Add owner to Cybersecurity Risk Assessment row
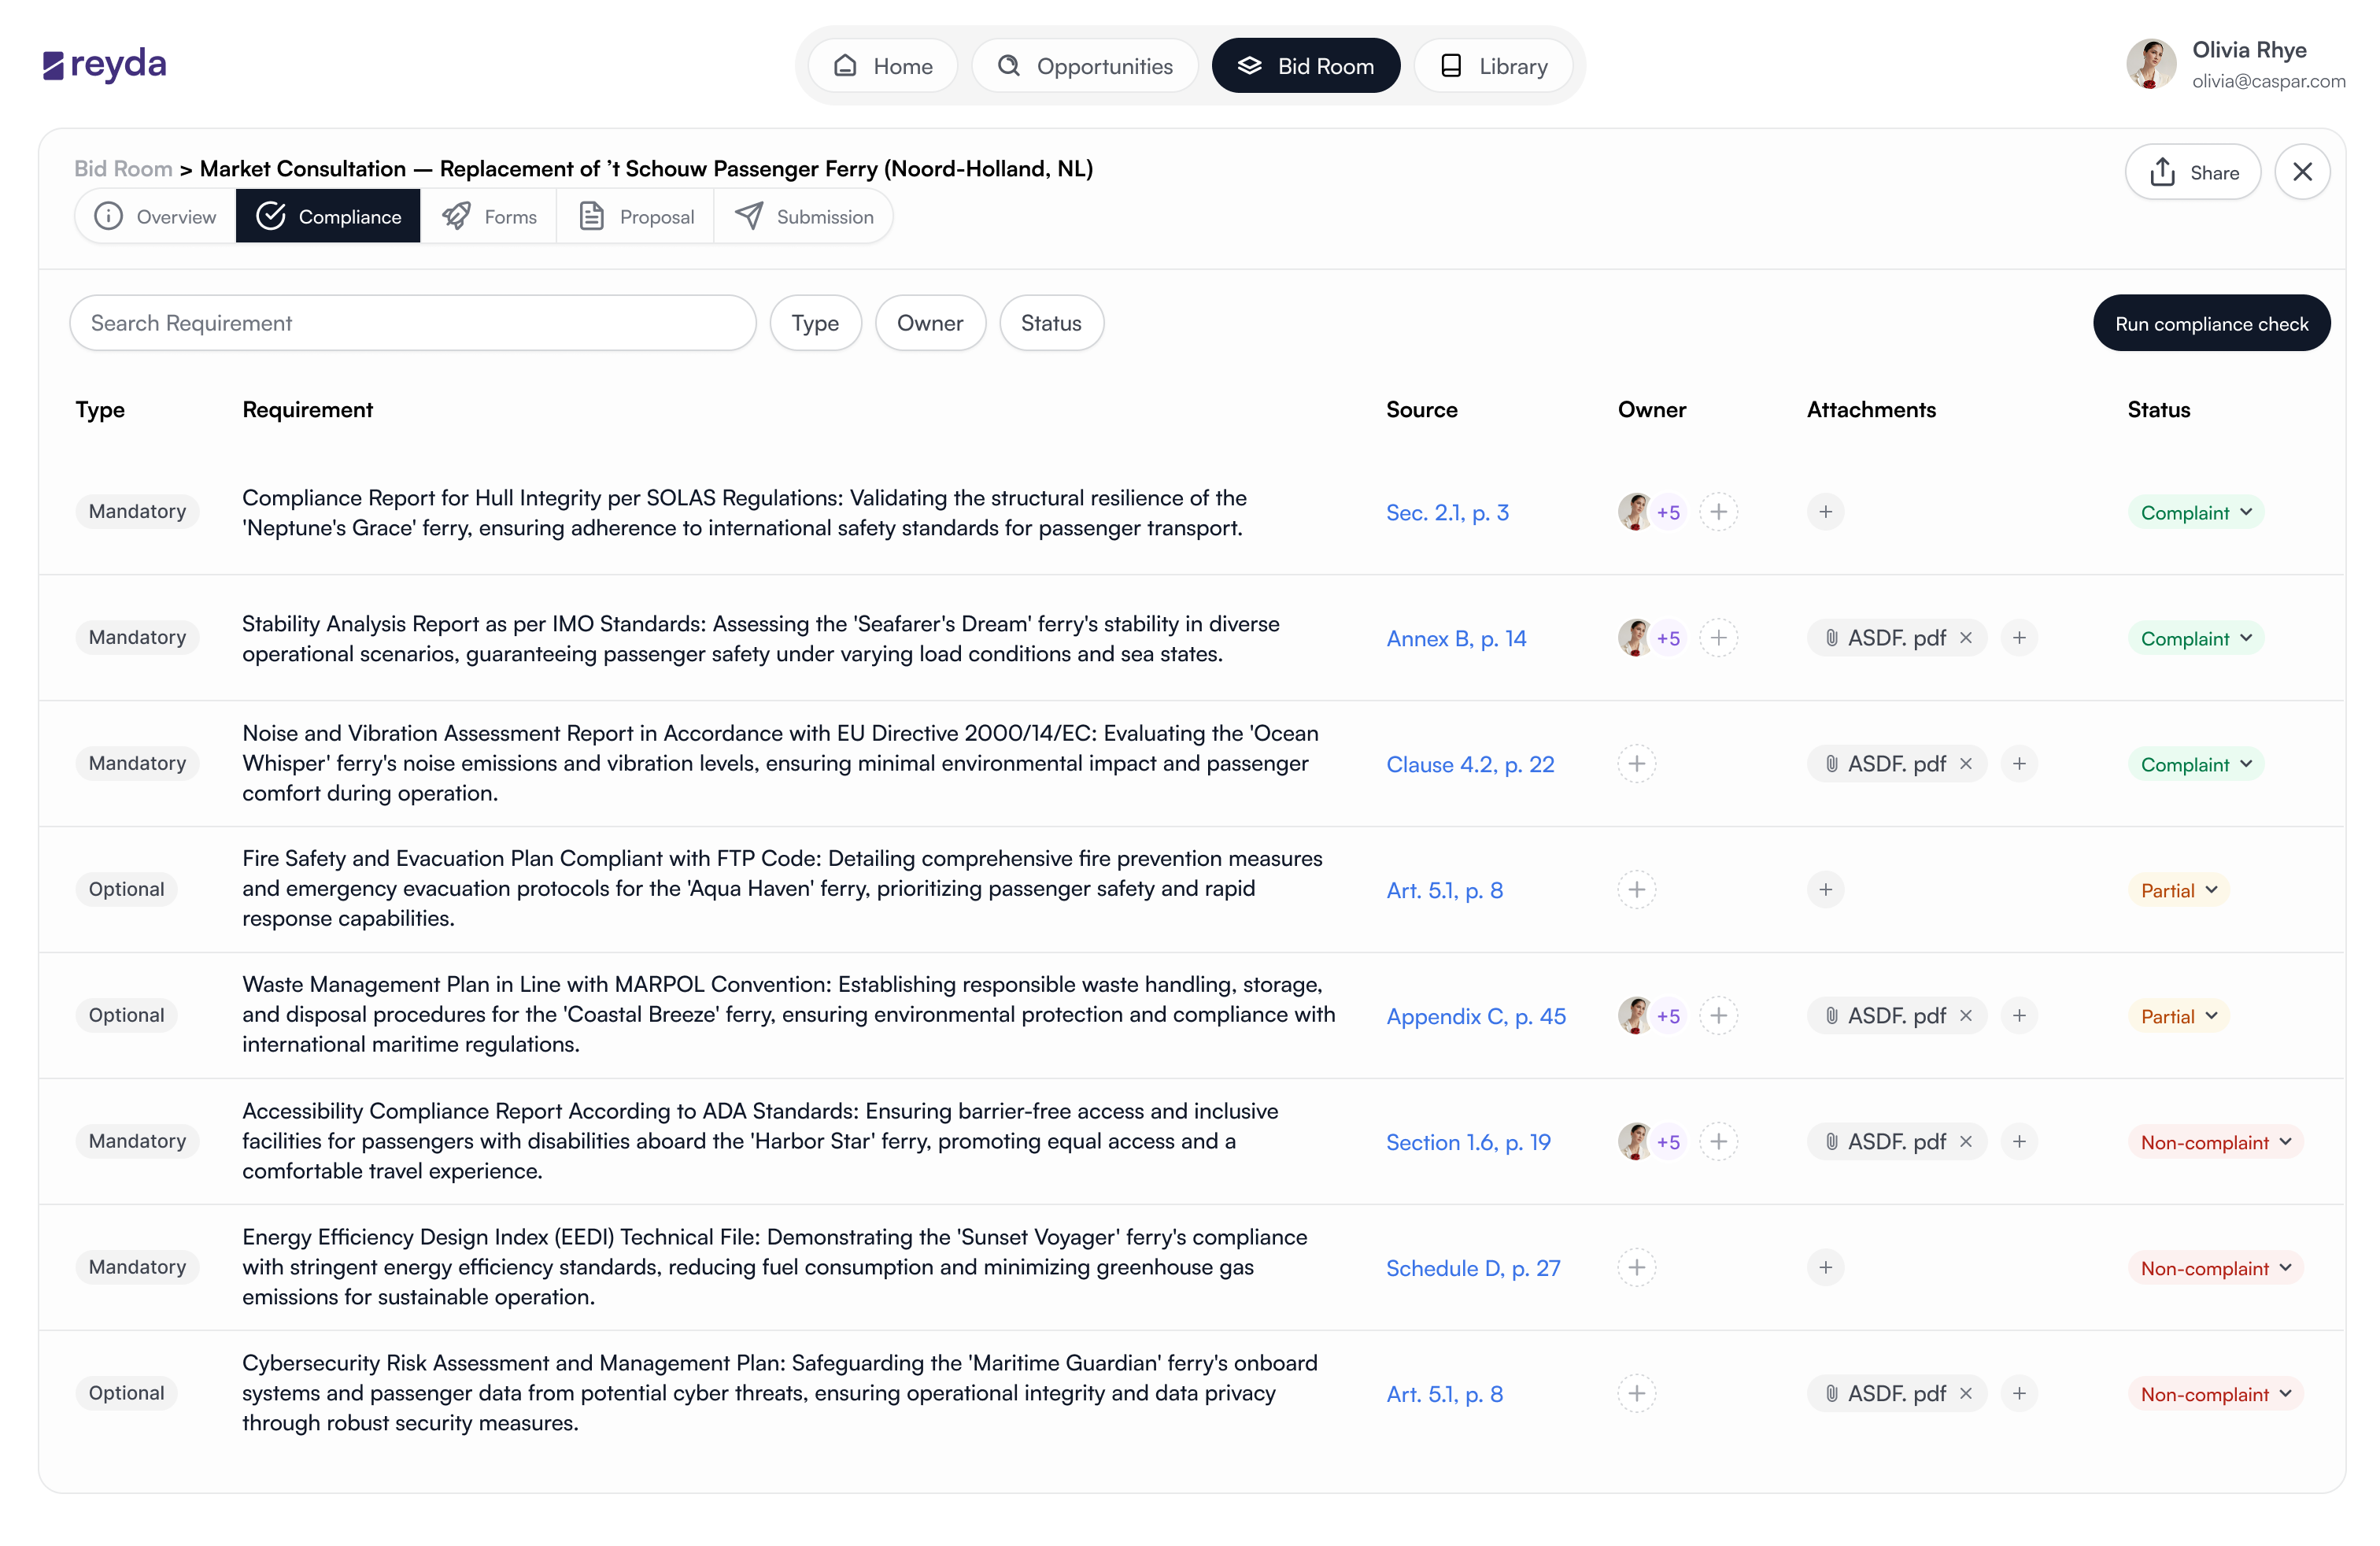The width and height of the screenshot is (2380, 1546). [1637, 1394]
